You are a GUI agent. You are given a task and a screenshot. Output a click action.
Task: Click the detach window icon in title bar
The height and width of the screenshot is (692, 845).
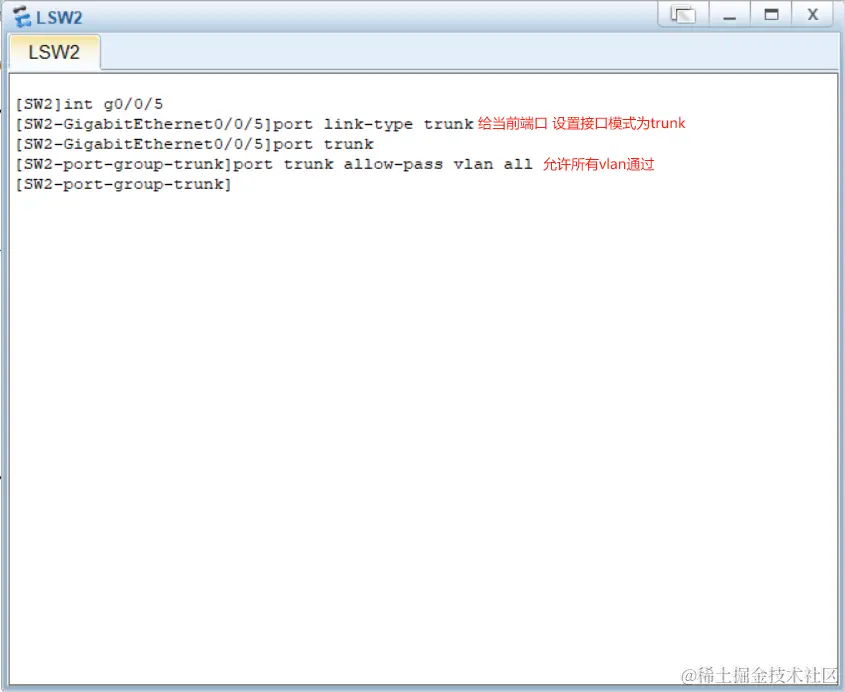[x=683, y=15]
